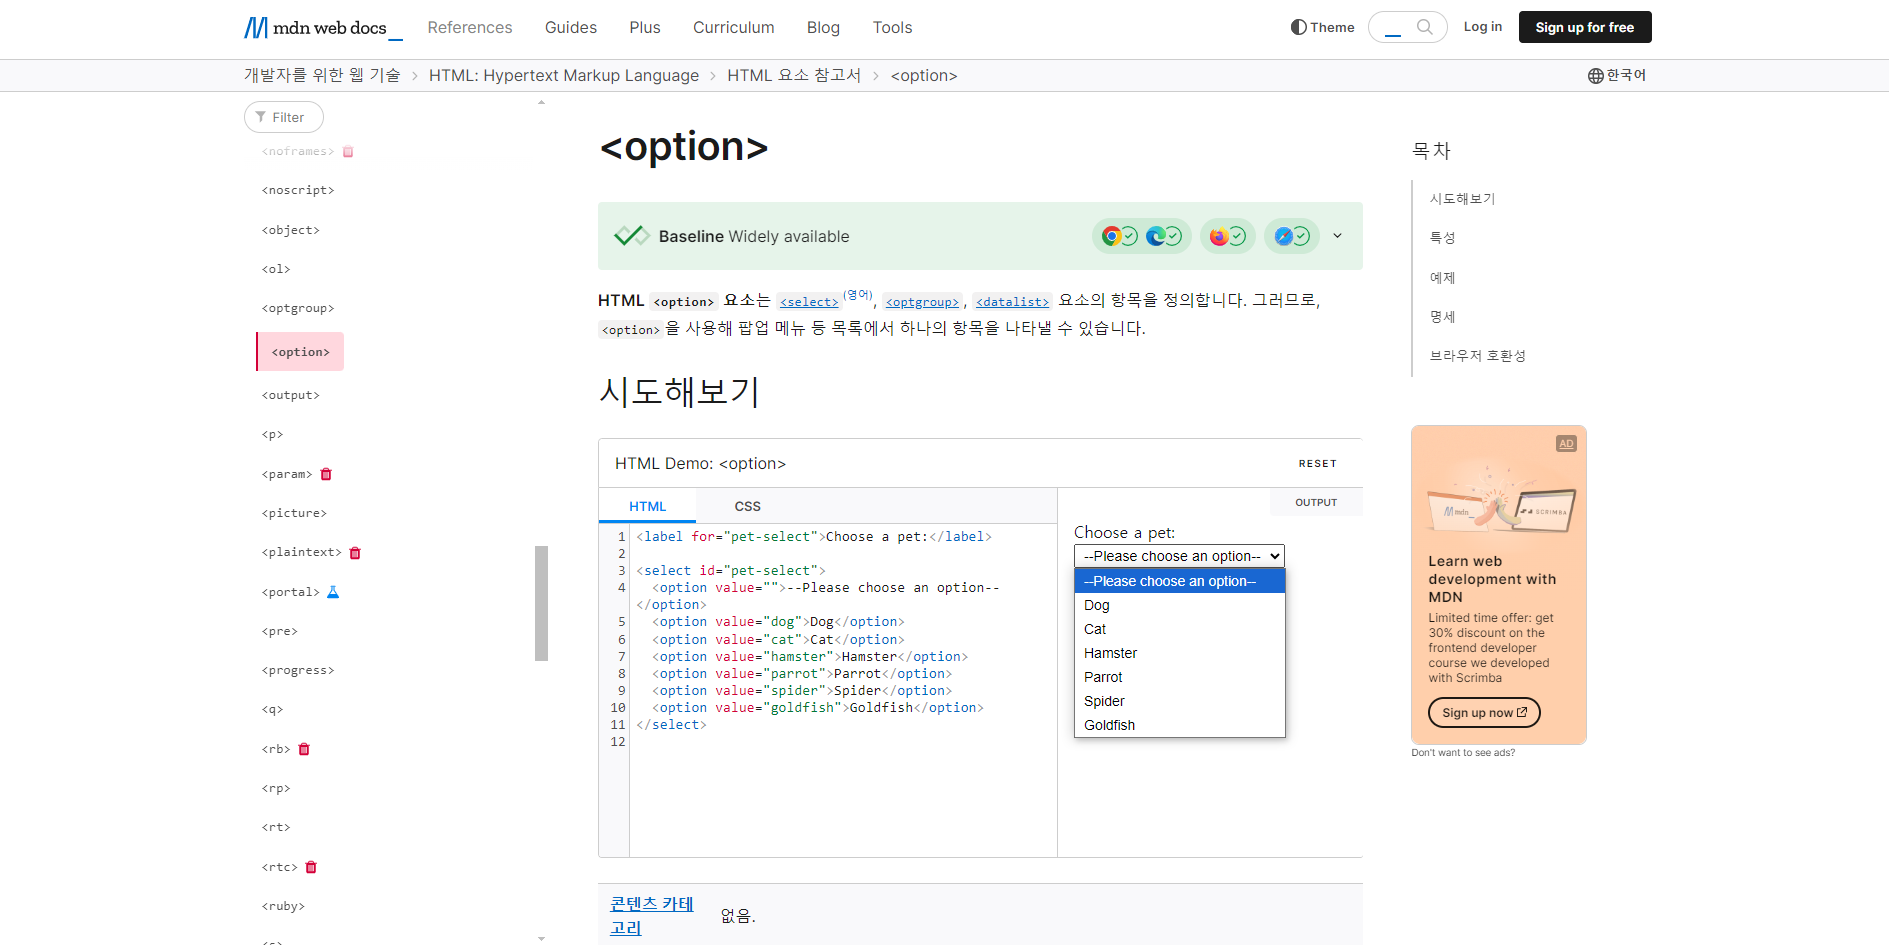This screenshot has height=945, width=1889.
Task: Click the Firefox browser support icon
Action: [x=1219, y=236]
